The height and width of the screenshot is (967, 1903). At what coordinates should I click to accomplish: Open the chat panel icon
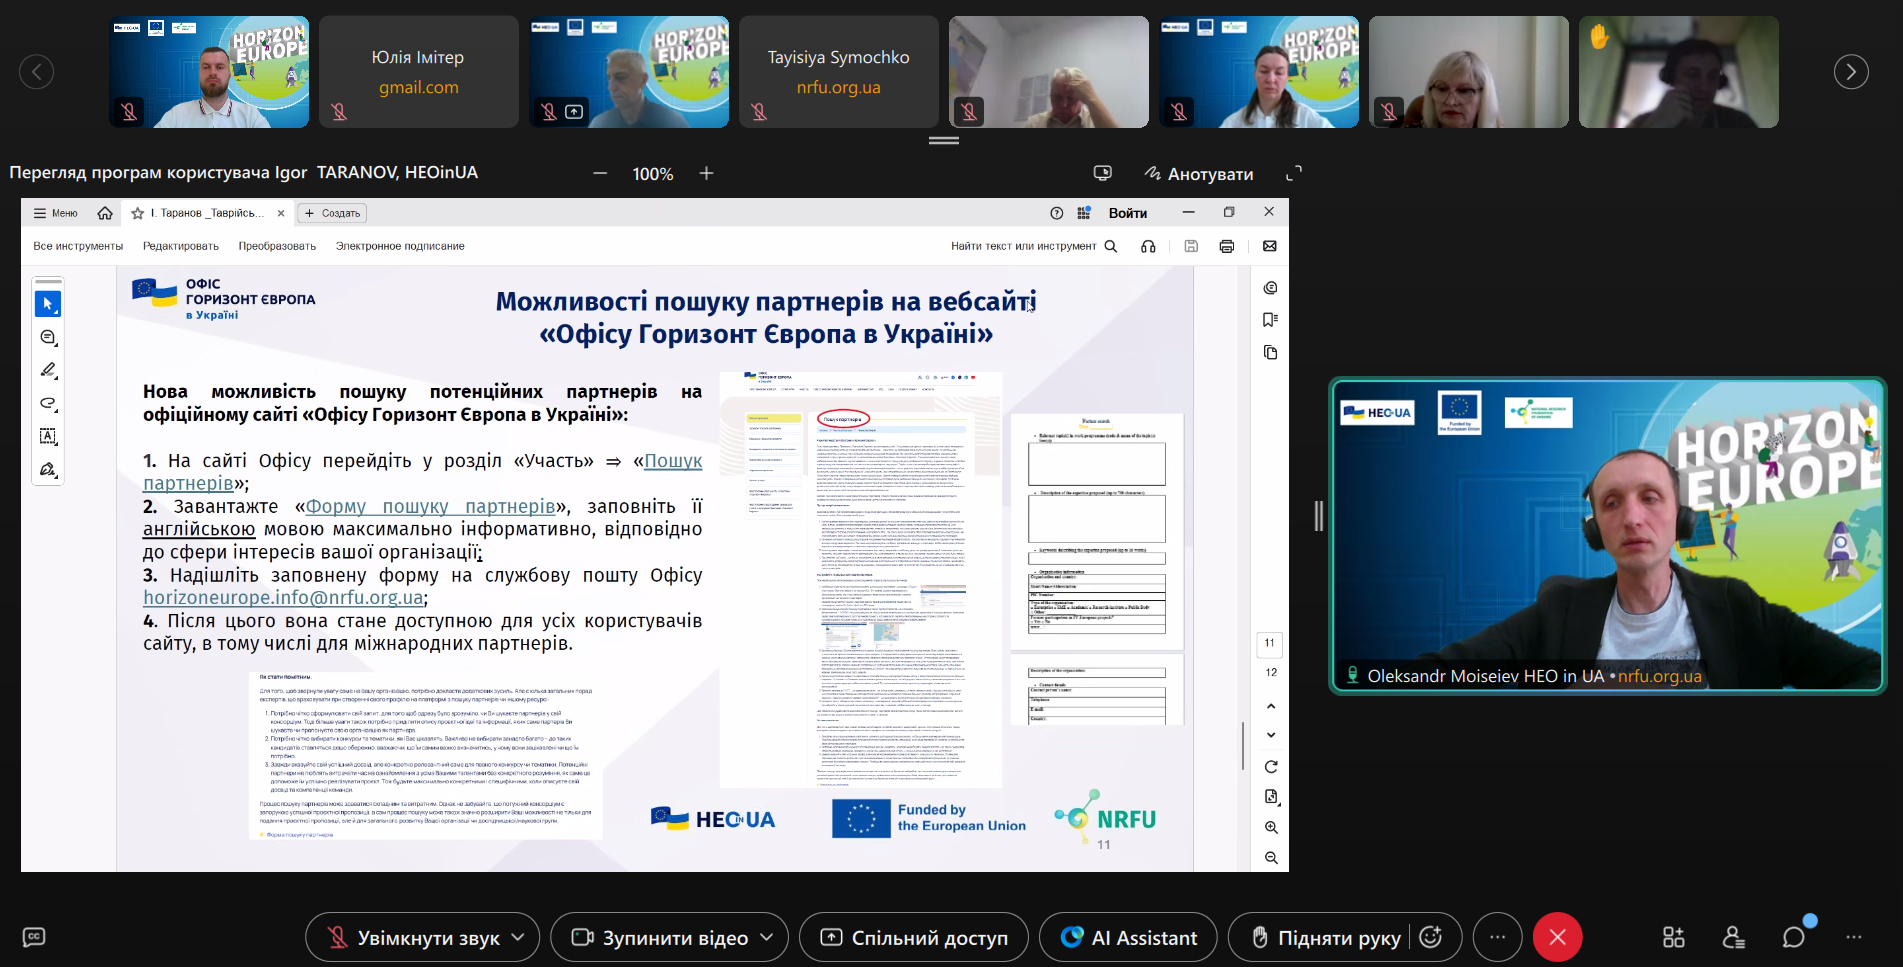click(1794, 937)
